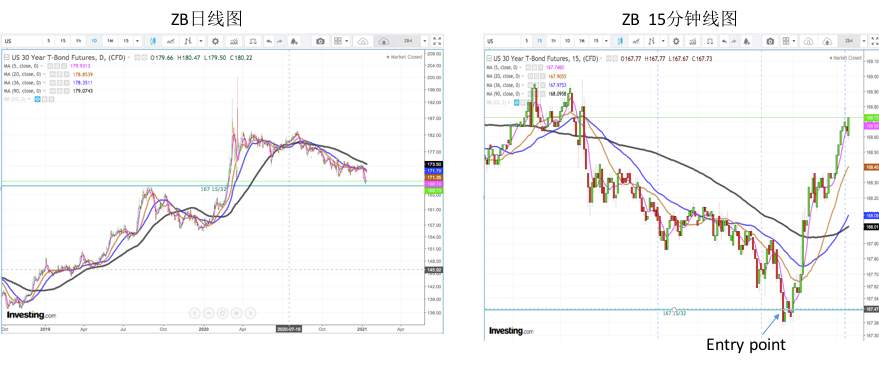
Task: Click layout name button in 15-minute chart
Action: click(849, 41)
